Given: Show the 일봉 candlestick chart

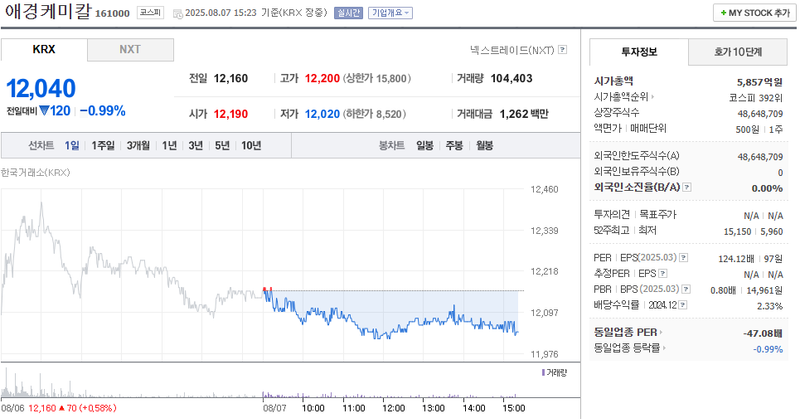Looking at the screenshot, I should [x=424, y=145].
